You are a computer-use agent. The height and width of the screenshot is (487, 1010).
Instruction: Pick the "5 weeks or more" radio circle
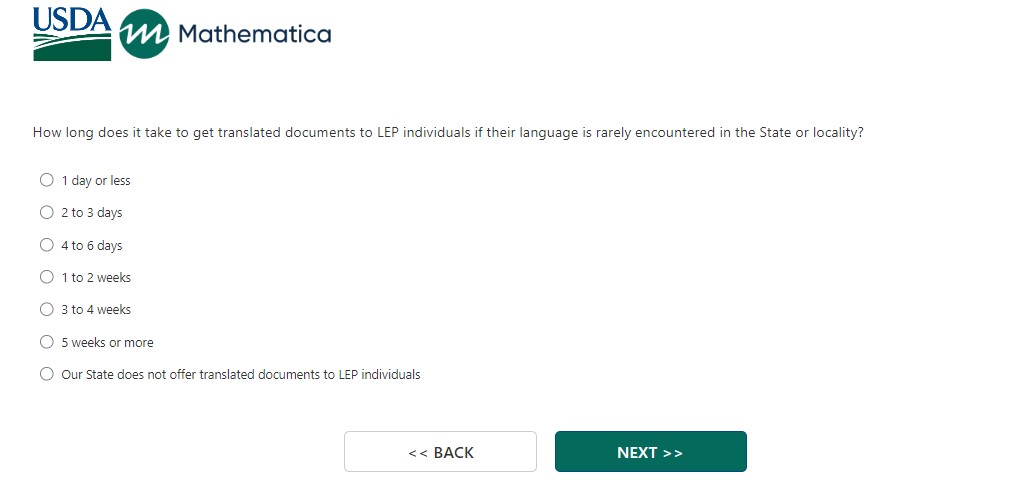(46, 342)
